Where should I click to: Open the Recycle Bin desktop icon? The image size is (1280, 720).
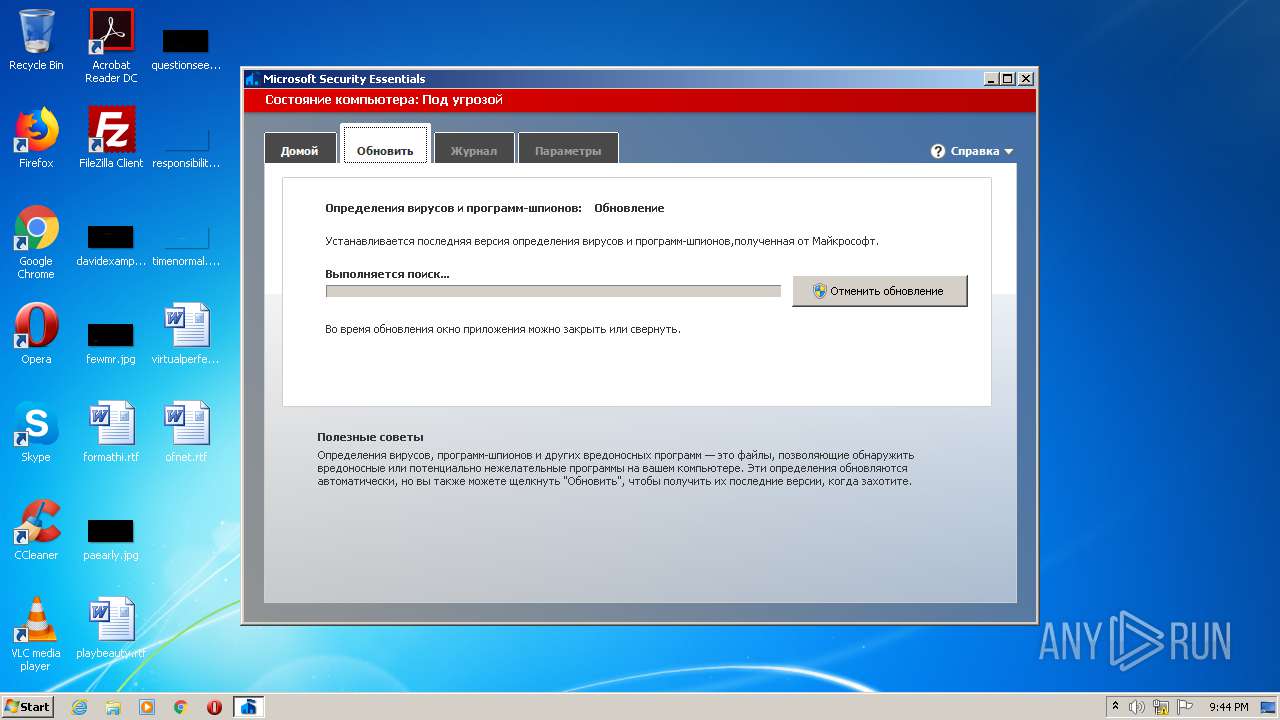(36, 40)
